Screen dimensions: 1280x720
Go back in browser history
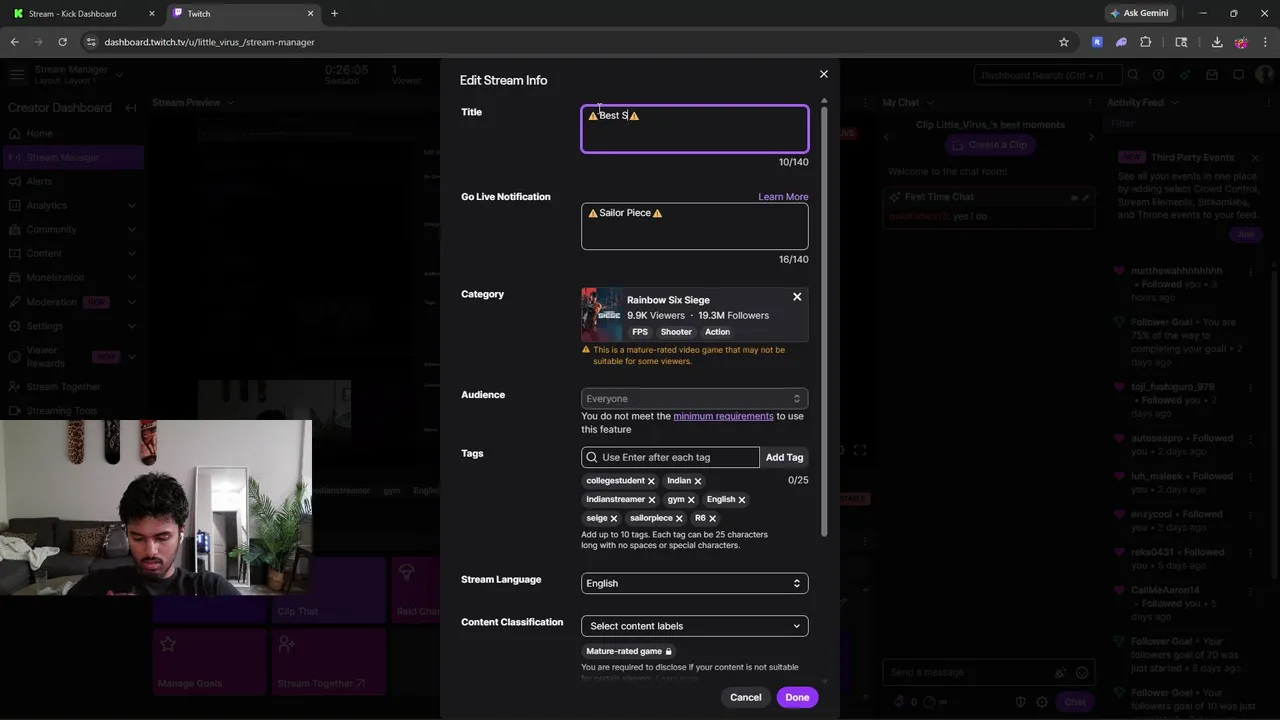[x=14, y=42]
